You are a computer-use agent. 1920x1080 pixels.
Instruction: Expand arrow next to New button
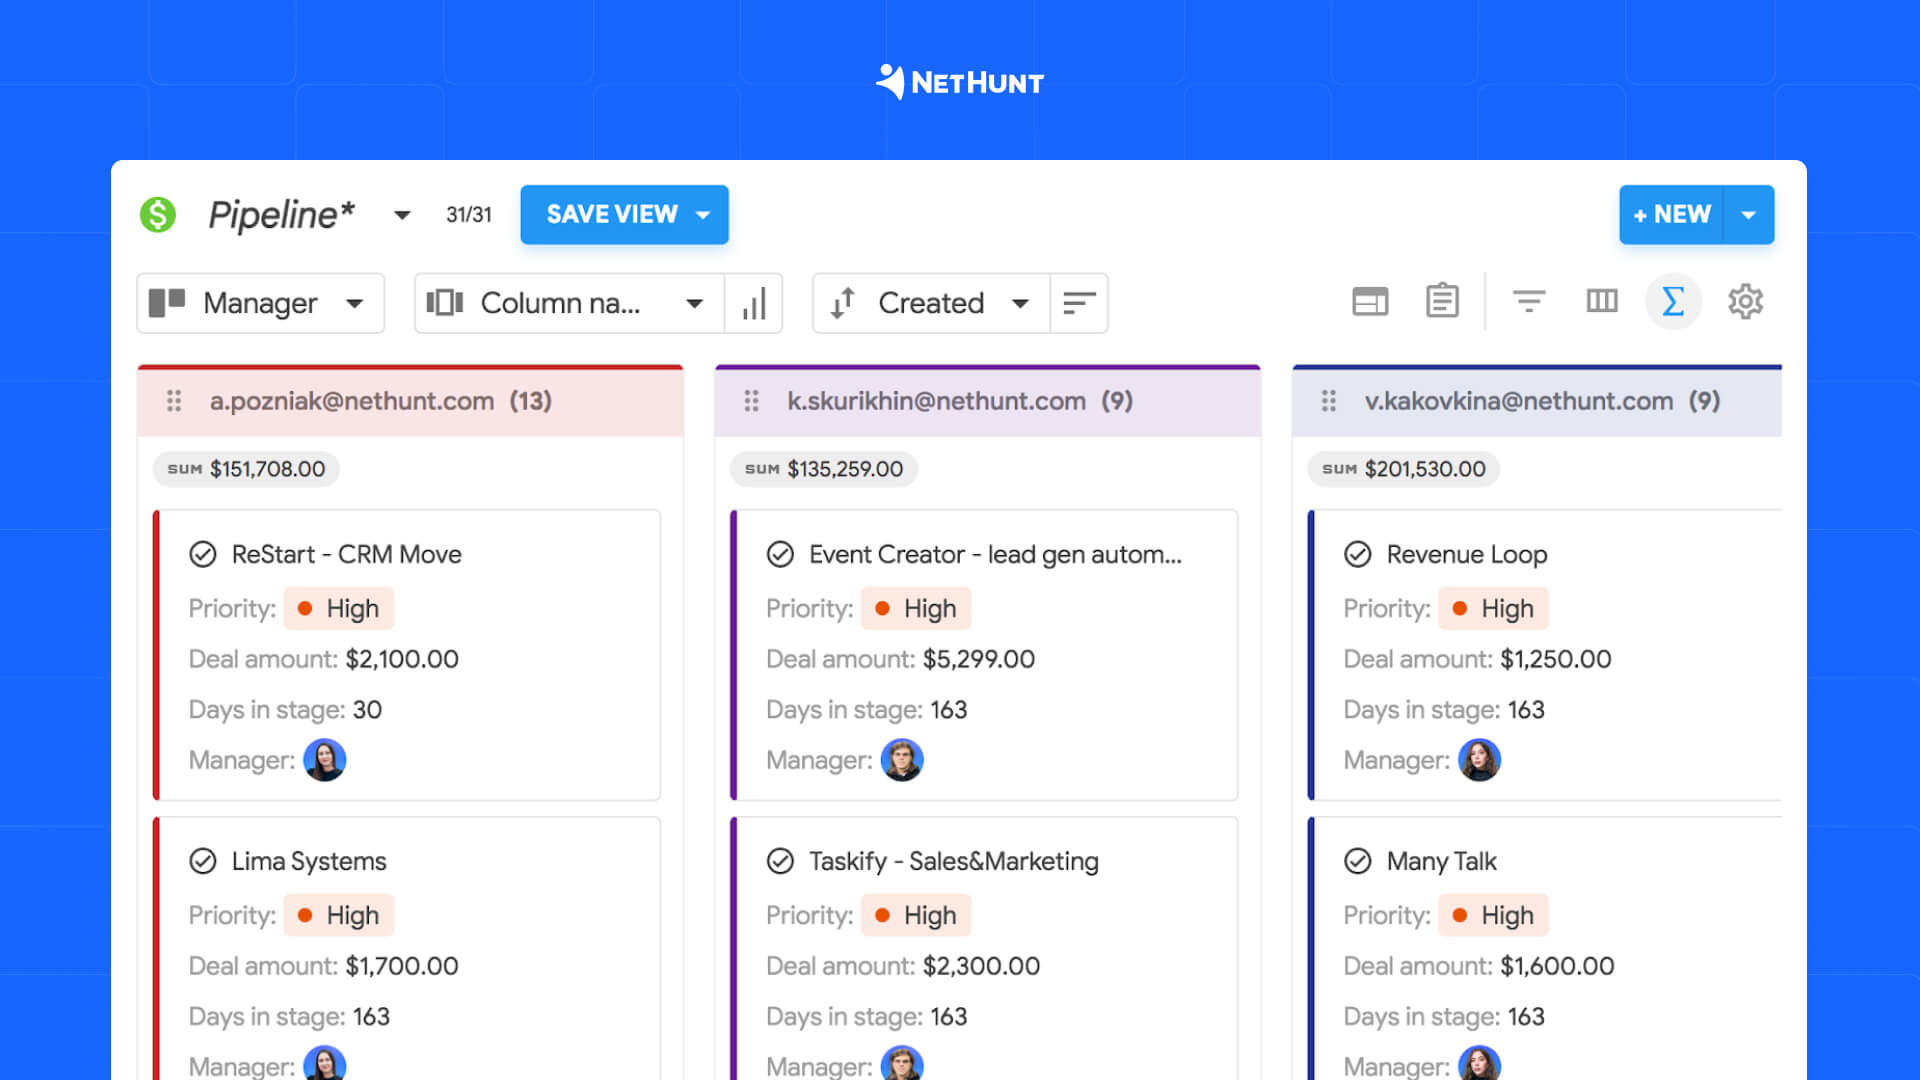1748,215
